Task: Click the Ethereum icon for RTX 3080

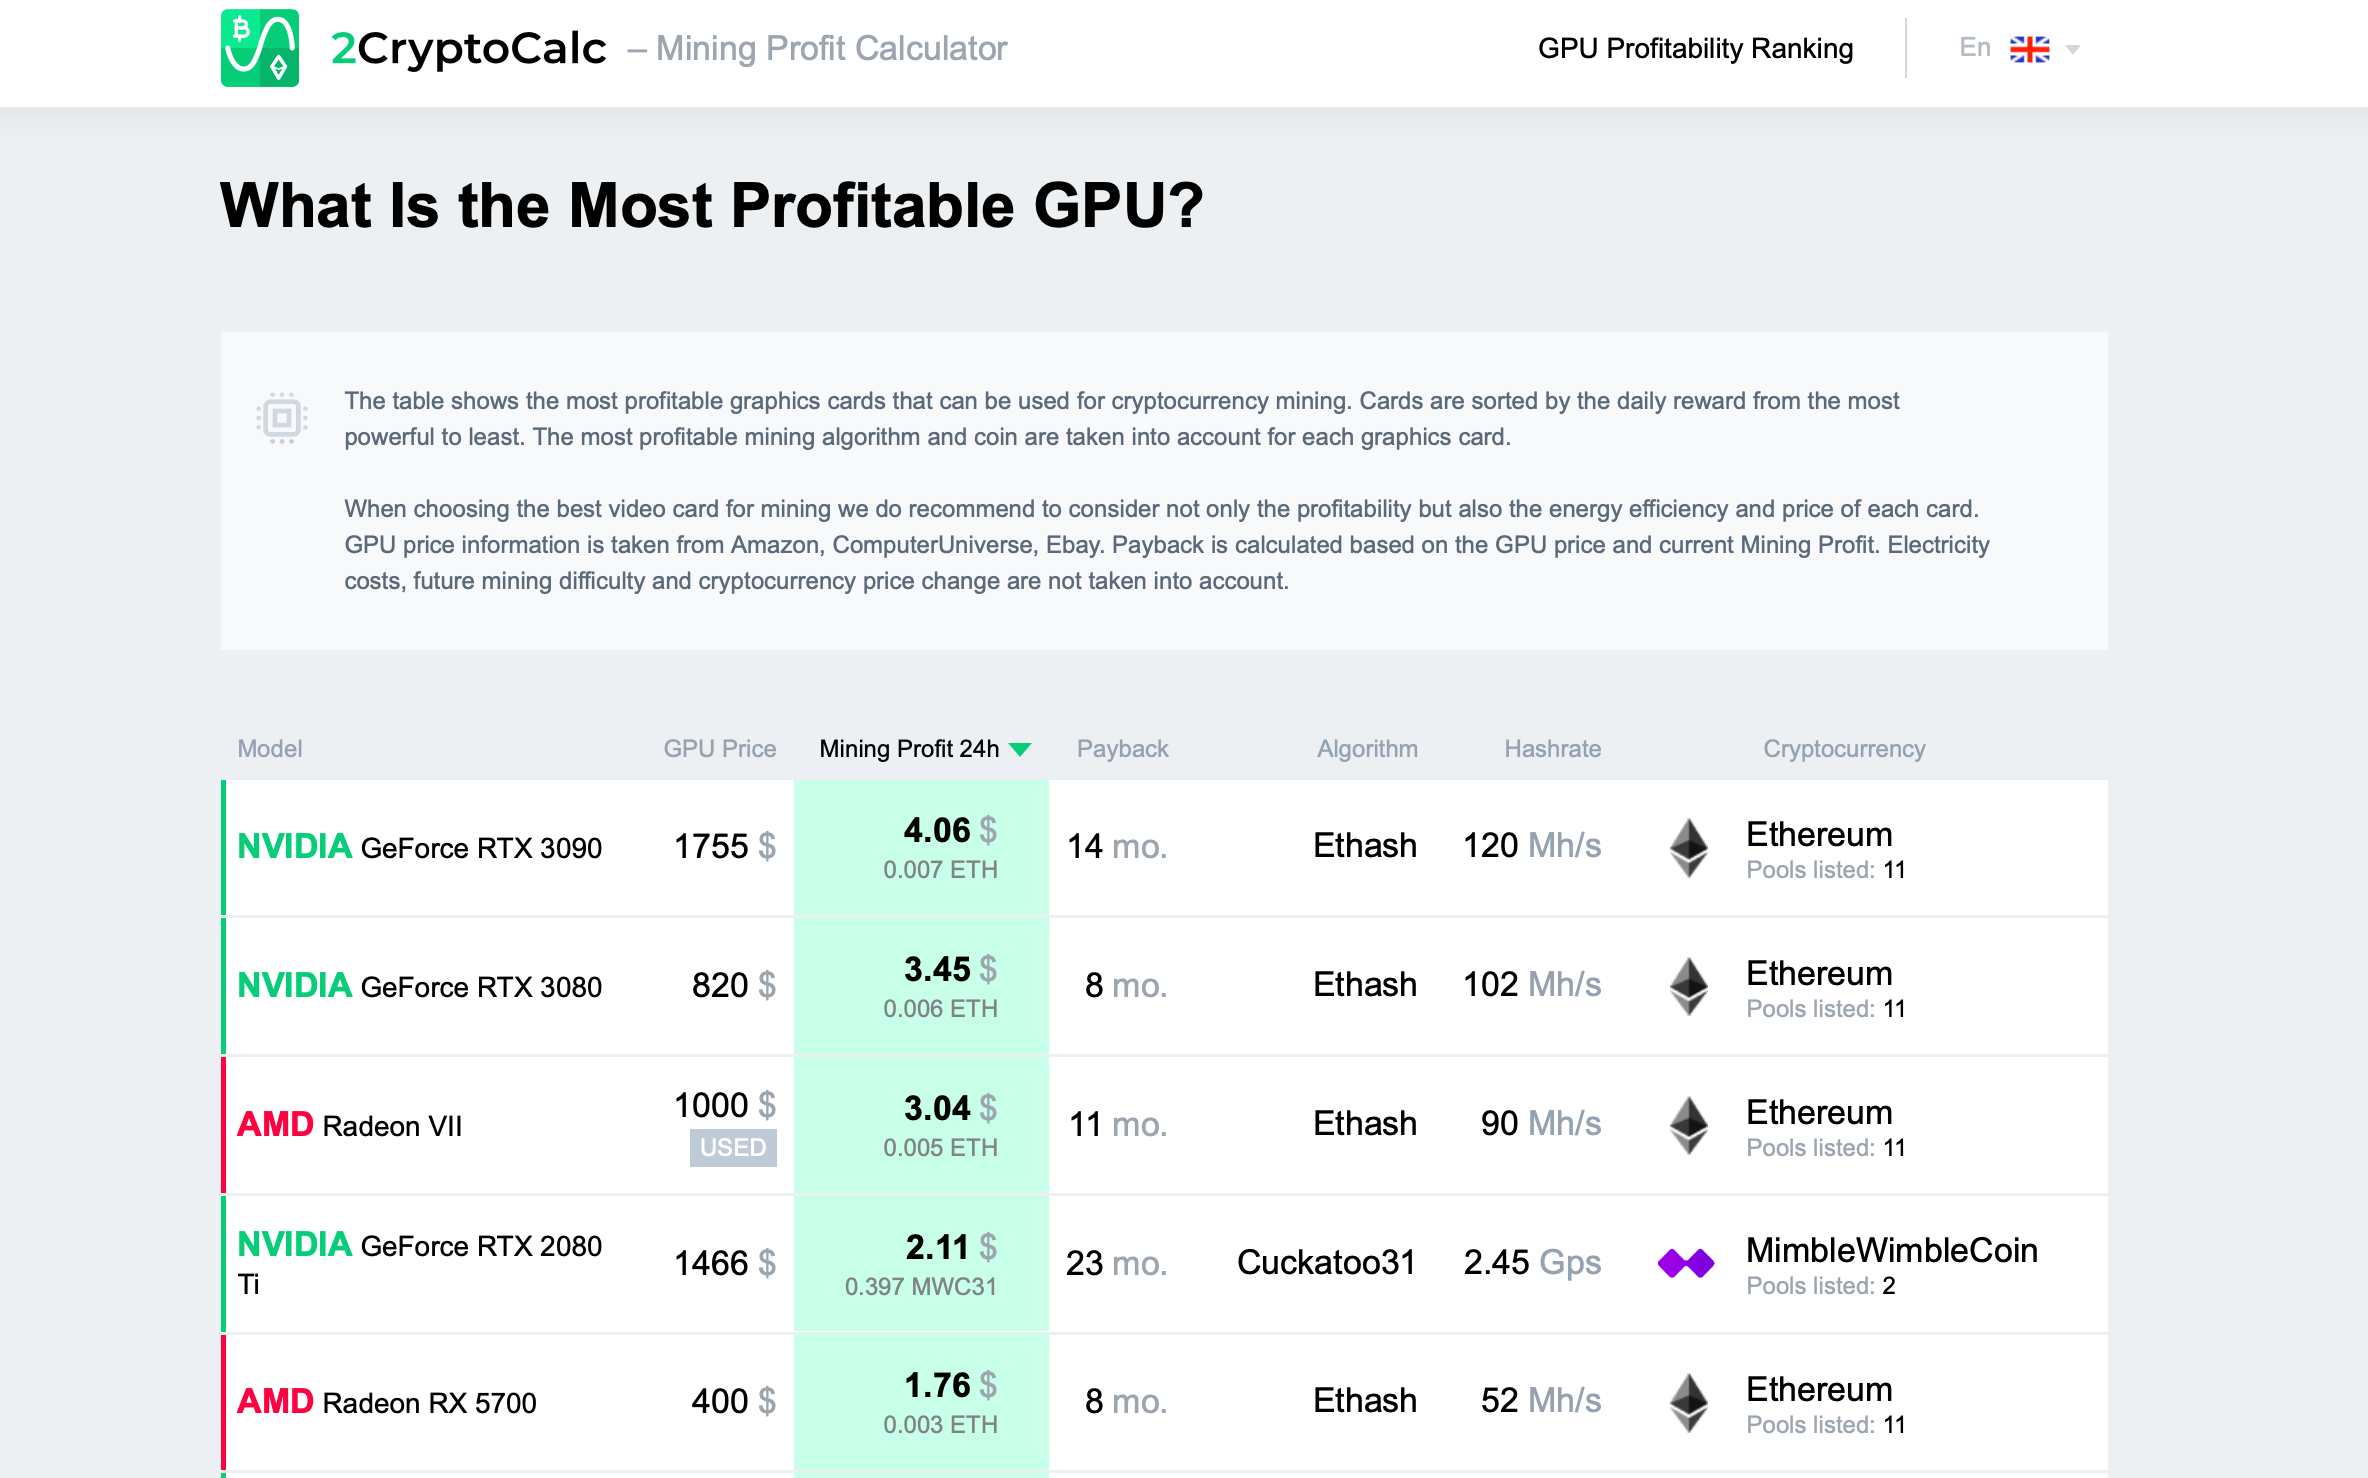Action: pyautogui.click(x=1689, y=986)
